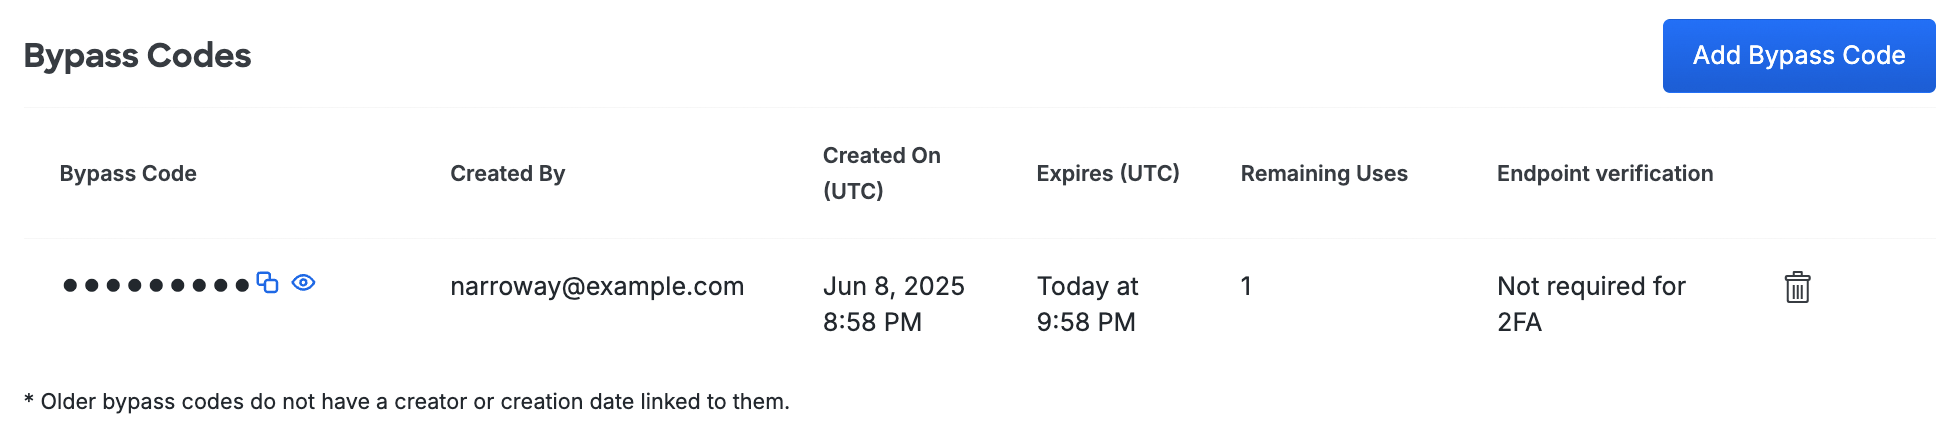1950x439 pixels.
Task: Click the Add Bypass Code button
Action: (x=1798, y=56)
